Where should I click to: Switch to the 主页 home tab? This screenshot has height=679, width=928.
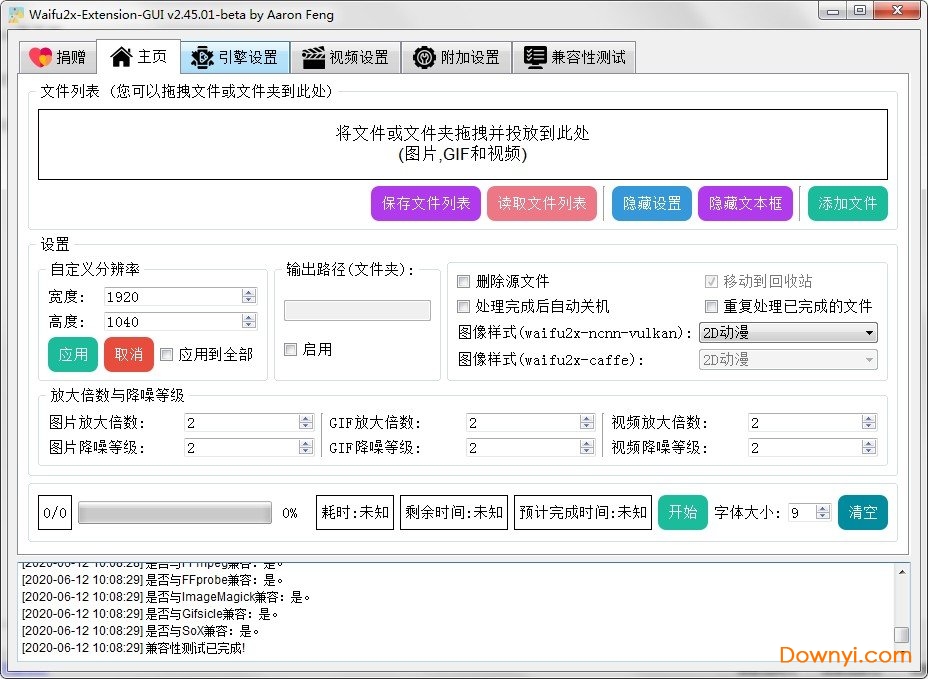(139, 57)
